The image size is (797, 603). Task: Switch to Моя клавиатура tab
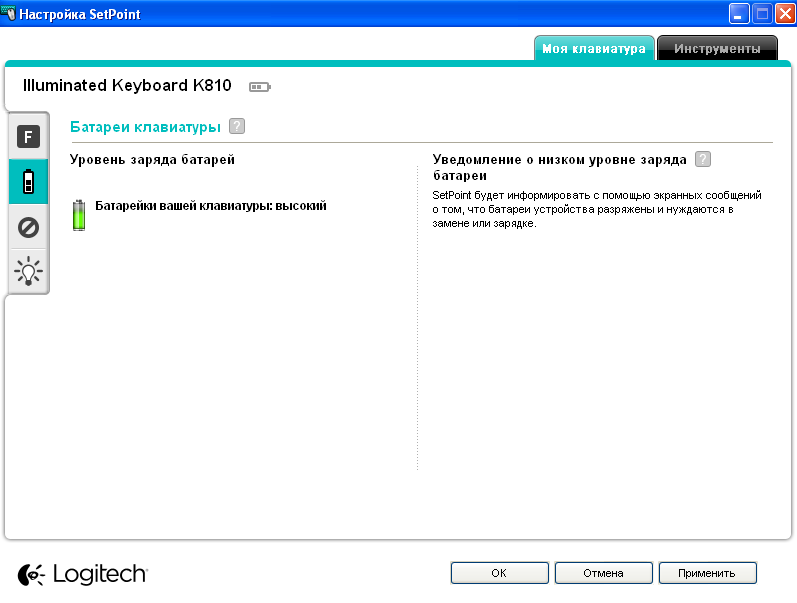click(594, 49)
